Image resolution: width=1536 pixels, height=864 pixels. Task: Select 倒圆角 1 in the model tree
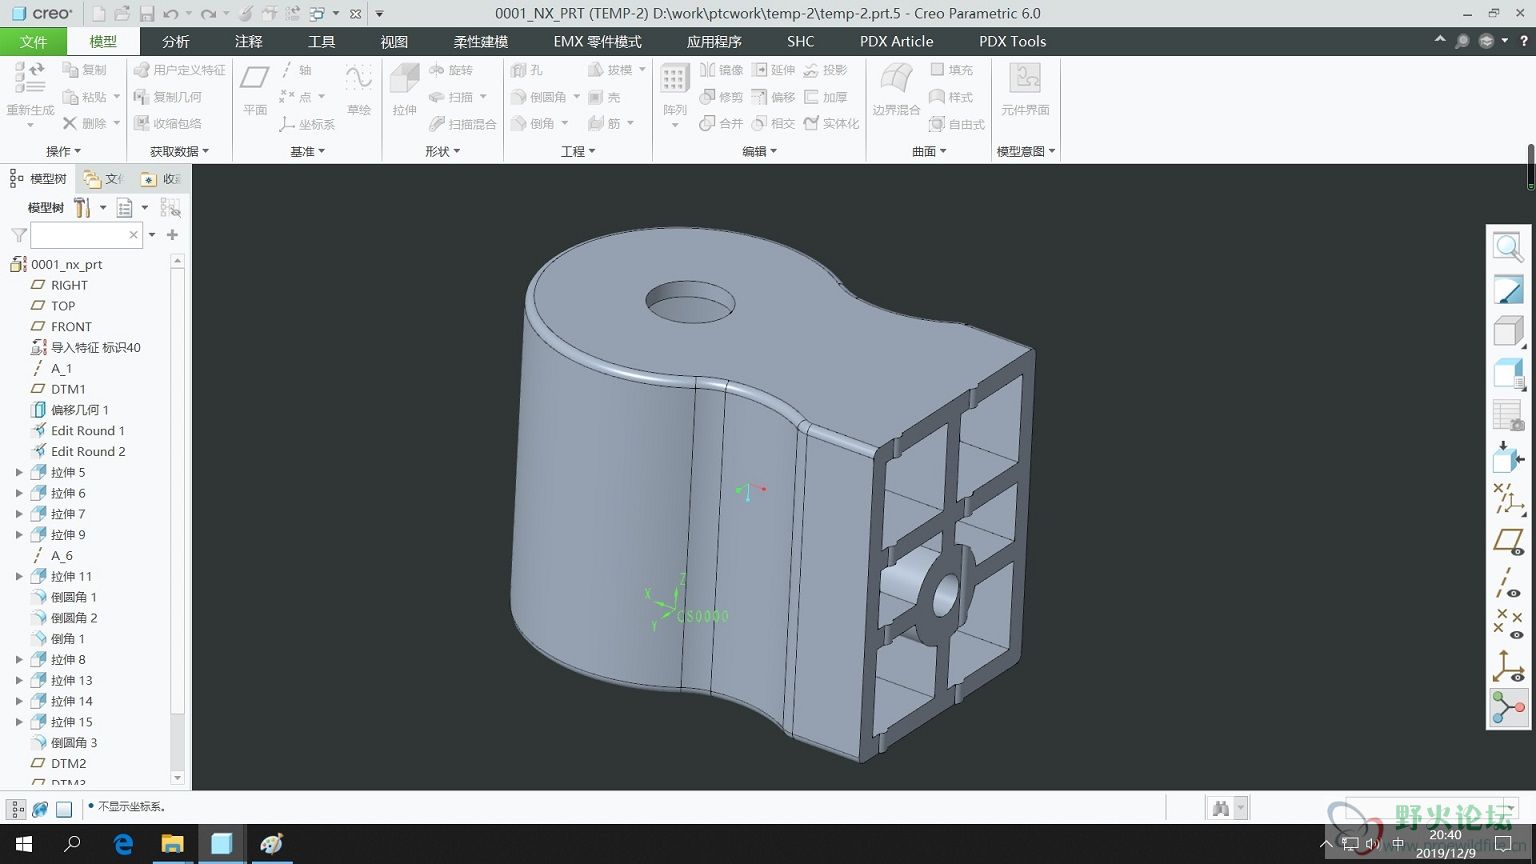73,597
